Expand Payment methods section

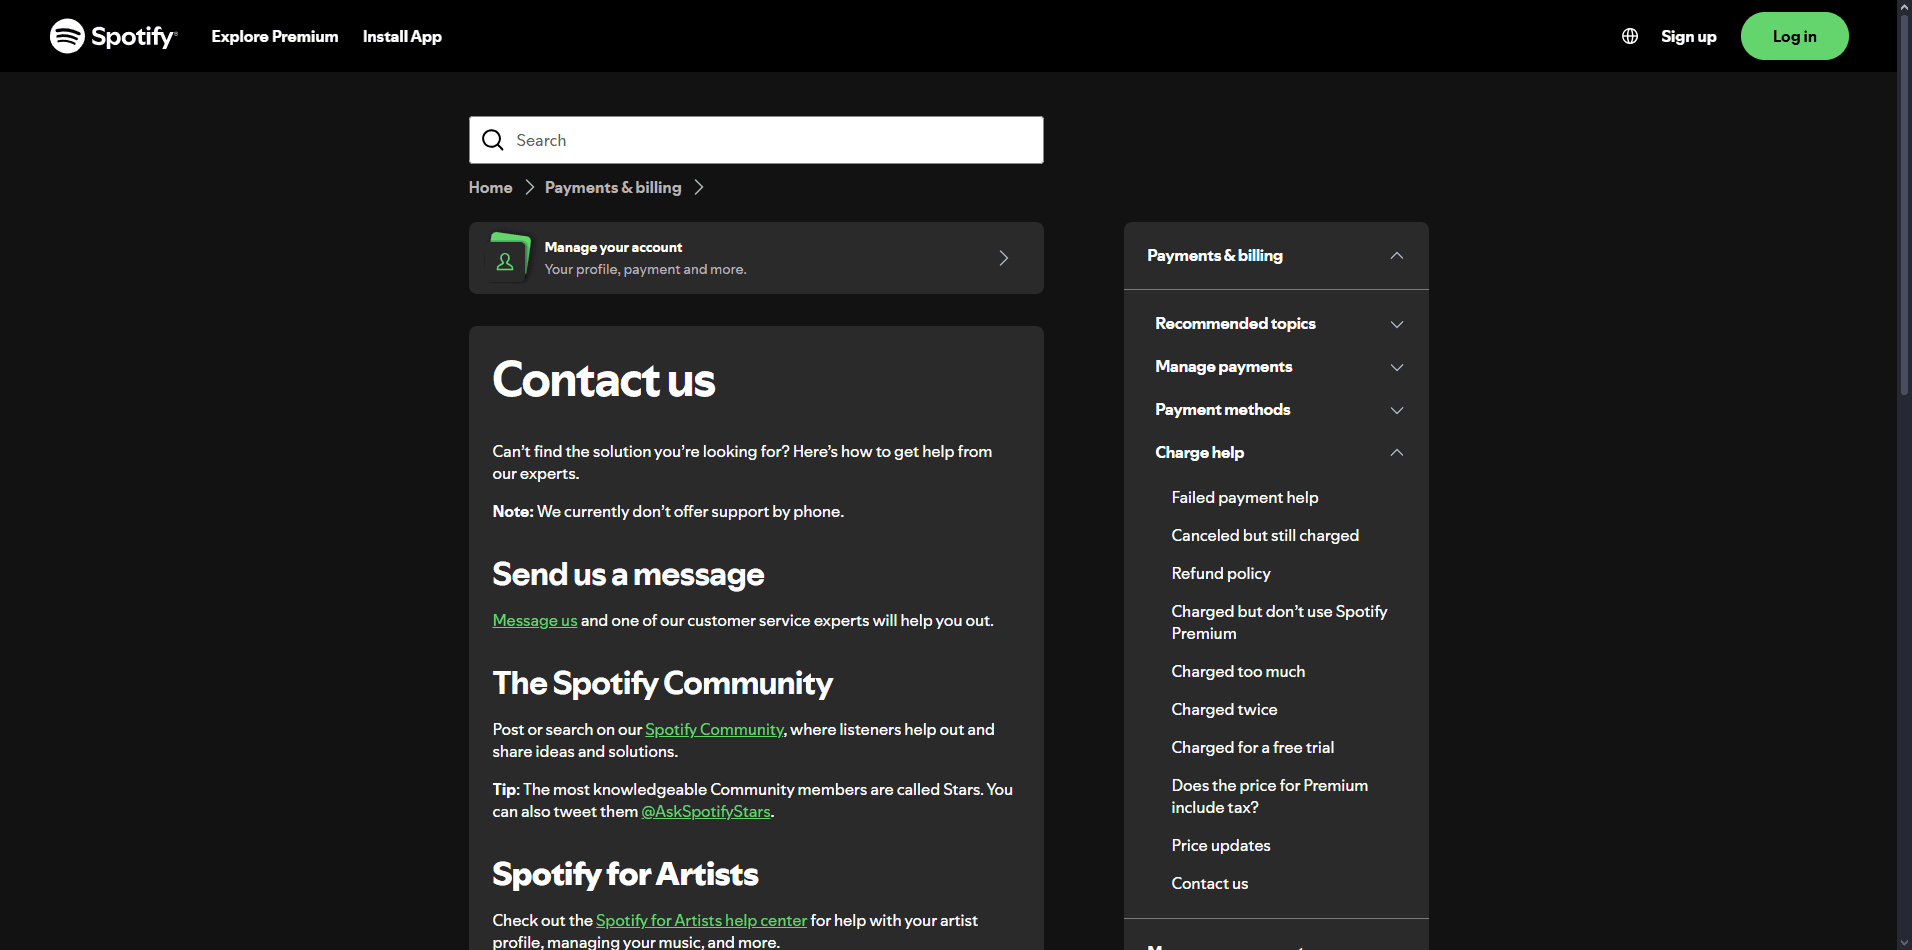1397,410
